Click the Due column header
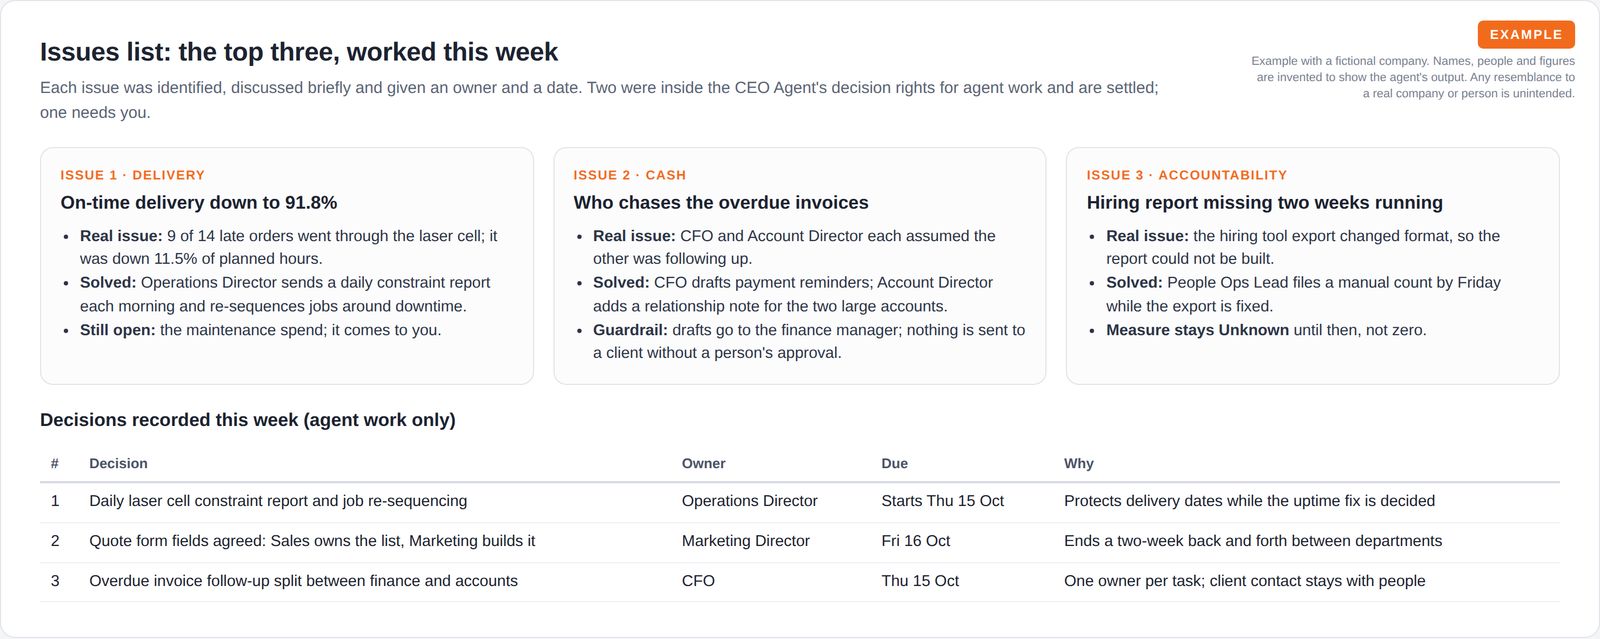The width and height of the screenshot is (1600, 639). click(895, 463)
